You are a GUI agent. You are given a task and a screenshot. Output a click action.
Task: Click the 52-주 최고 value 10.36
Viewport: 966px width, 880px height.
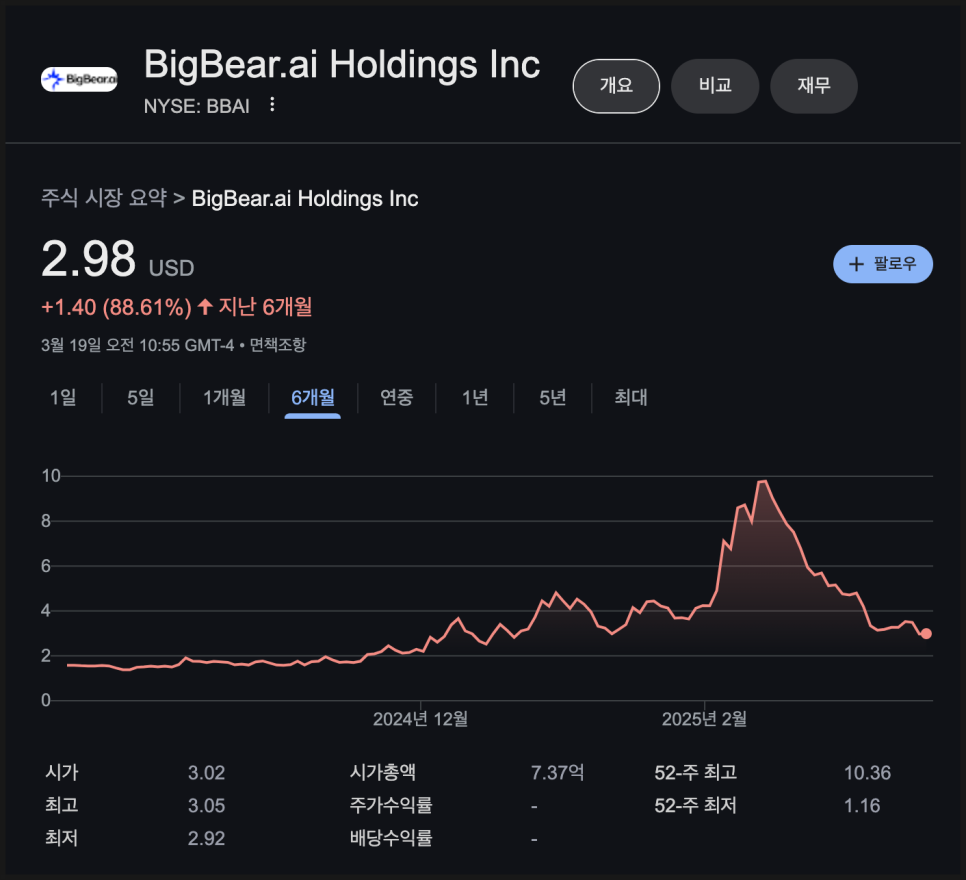point(867,773)
